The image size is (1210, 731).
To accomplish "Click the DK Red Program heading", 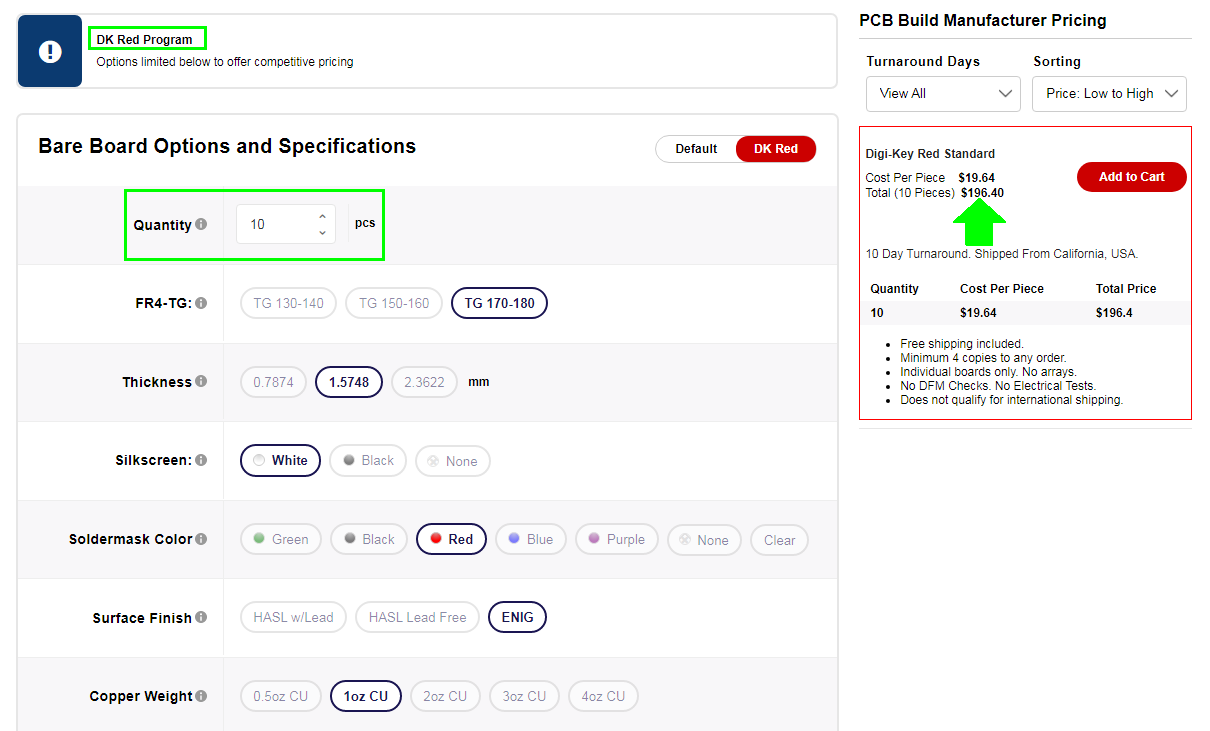I will [x=145, y=40].
